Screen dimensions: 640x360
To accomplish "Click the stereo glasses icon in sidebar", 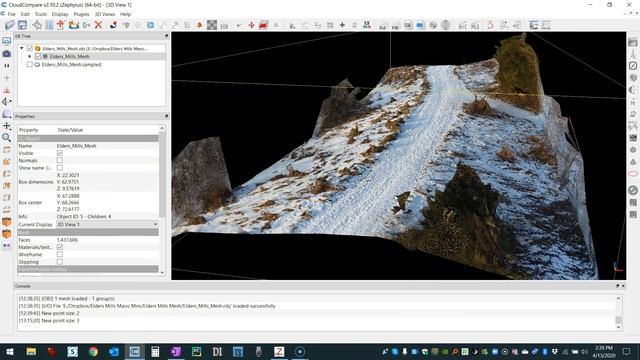I will [7, 246].
